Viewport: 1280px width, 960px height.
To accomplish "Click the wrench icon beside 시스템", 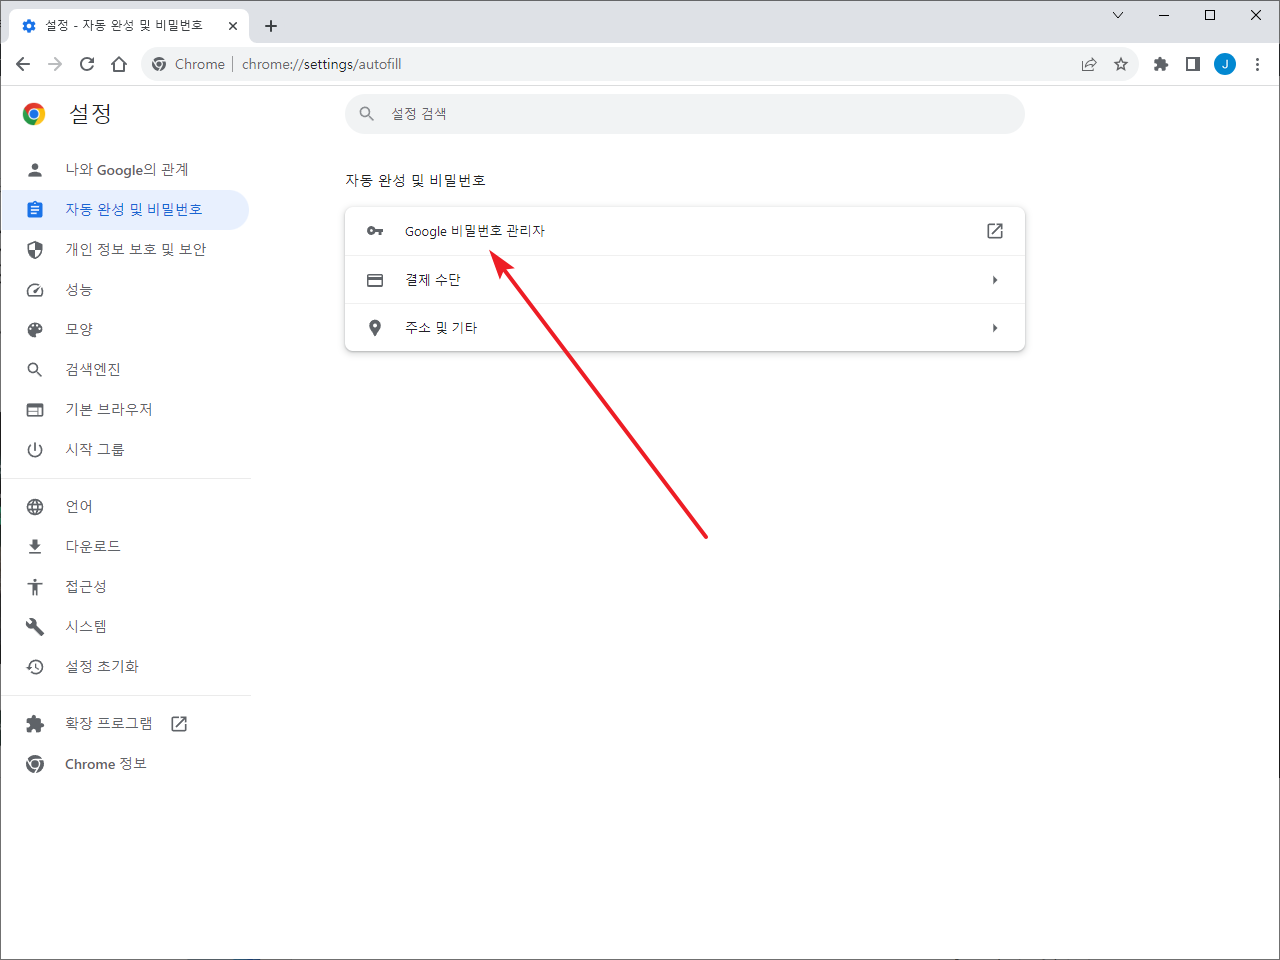I will pyautogui.click(x=35, y=627).
